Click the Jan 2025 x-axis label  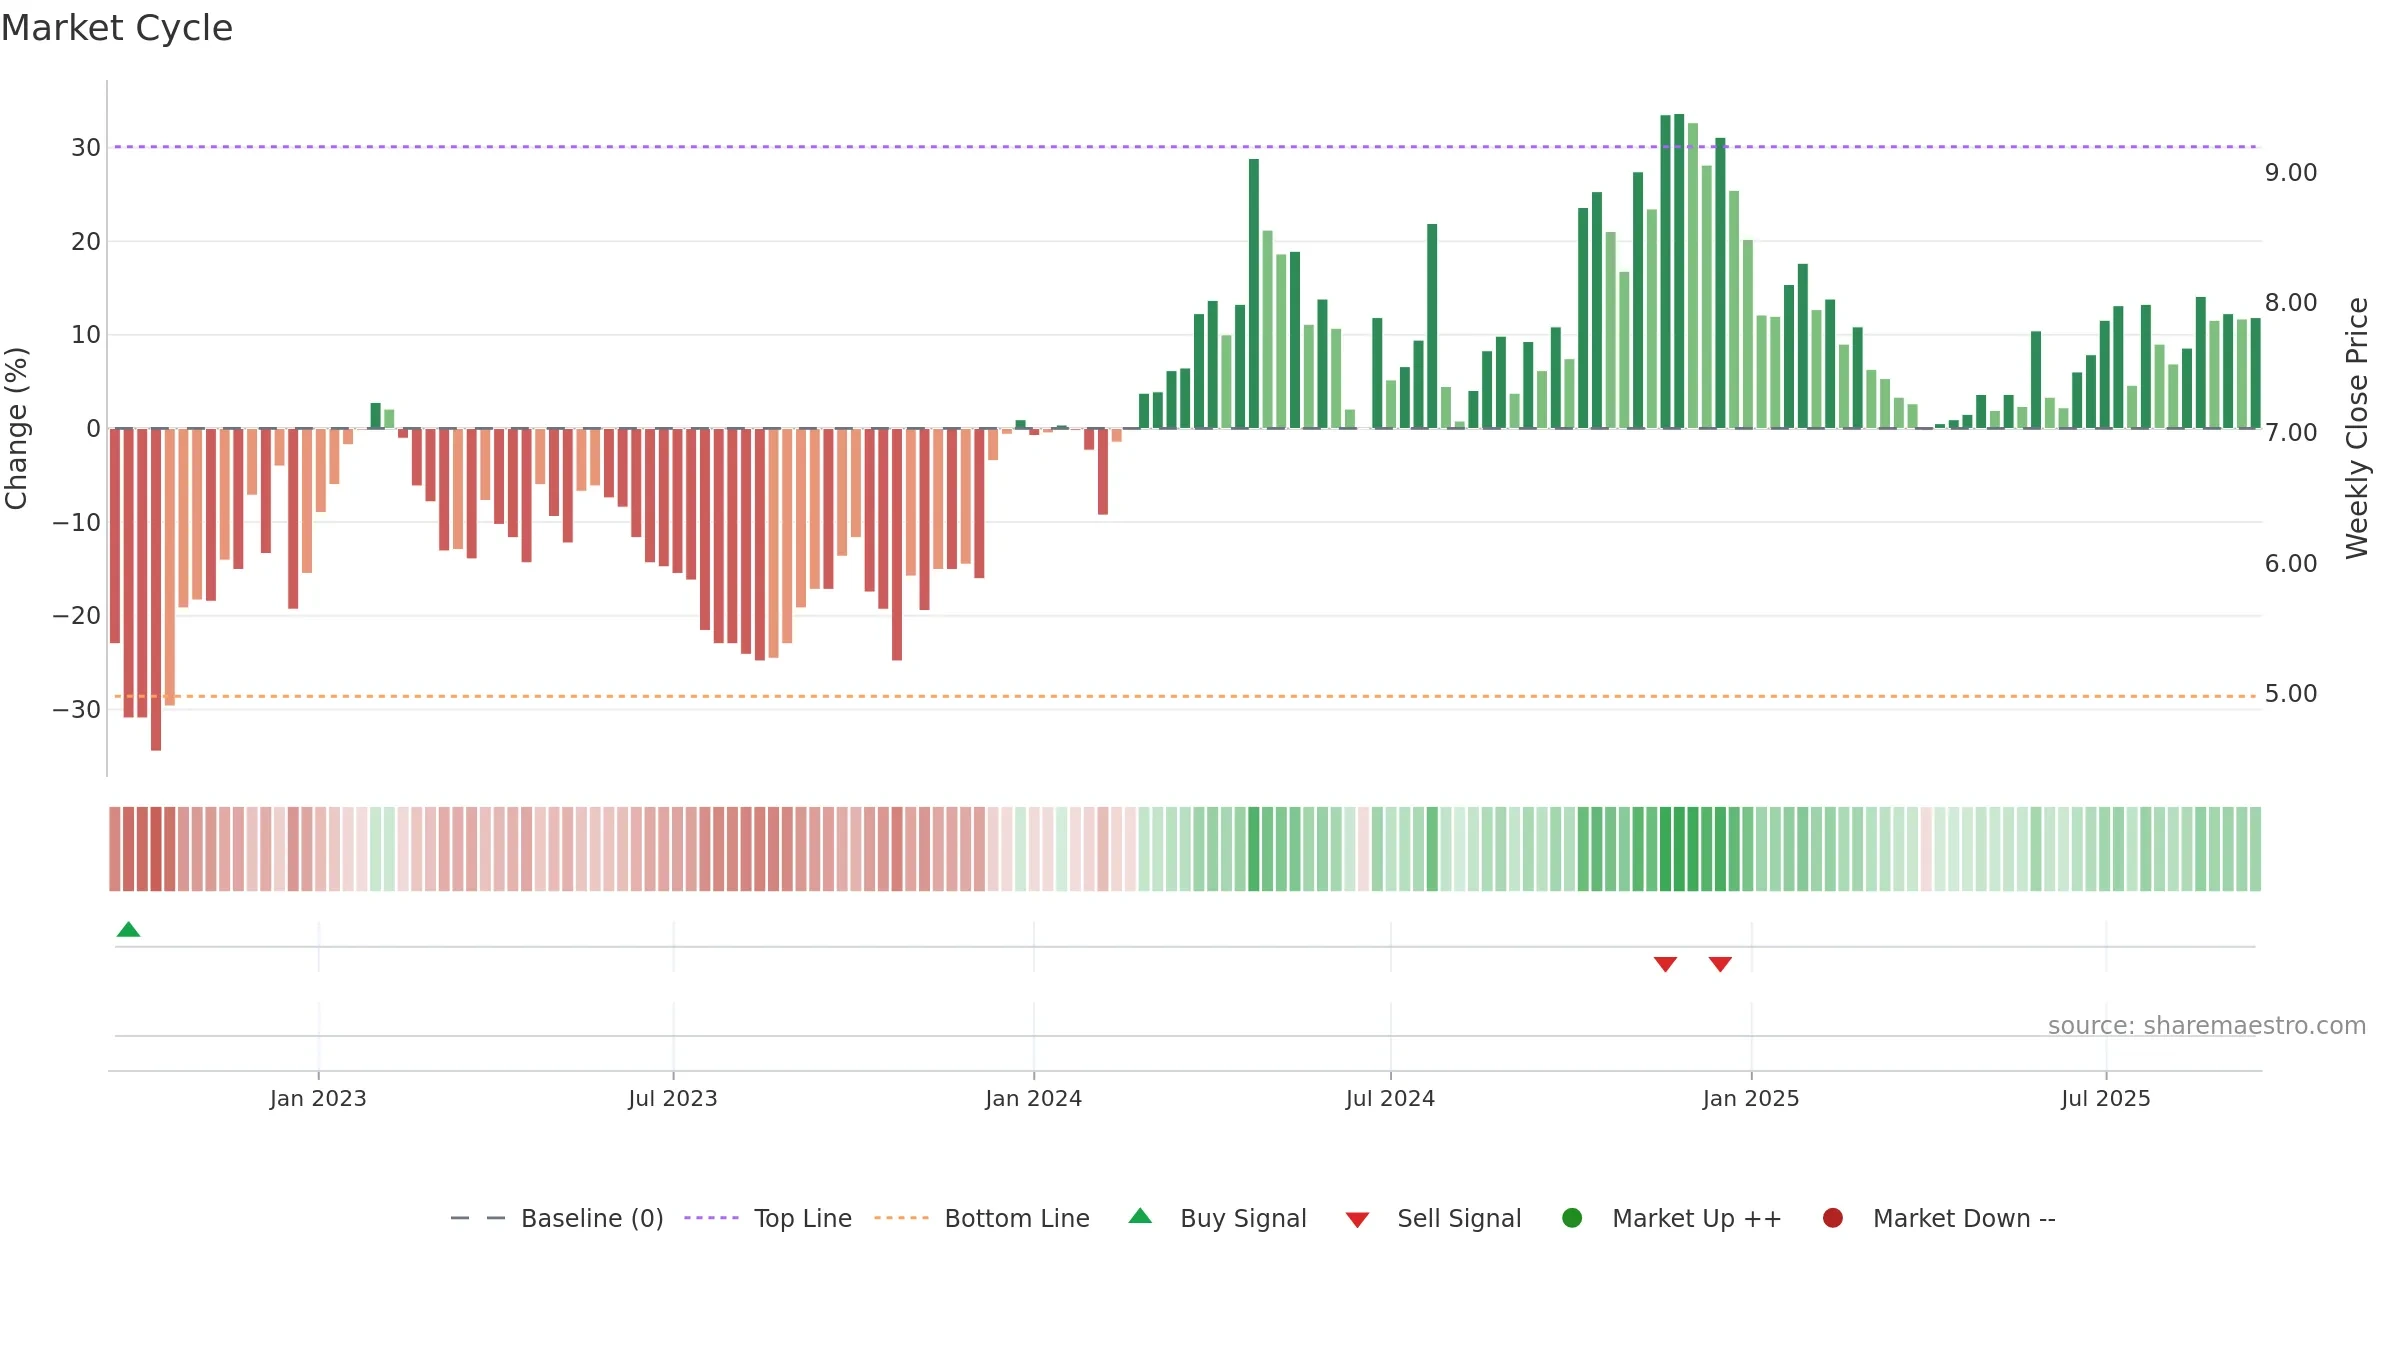1751,1098
